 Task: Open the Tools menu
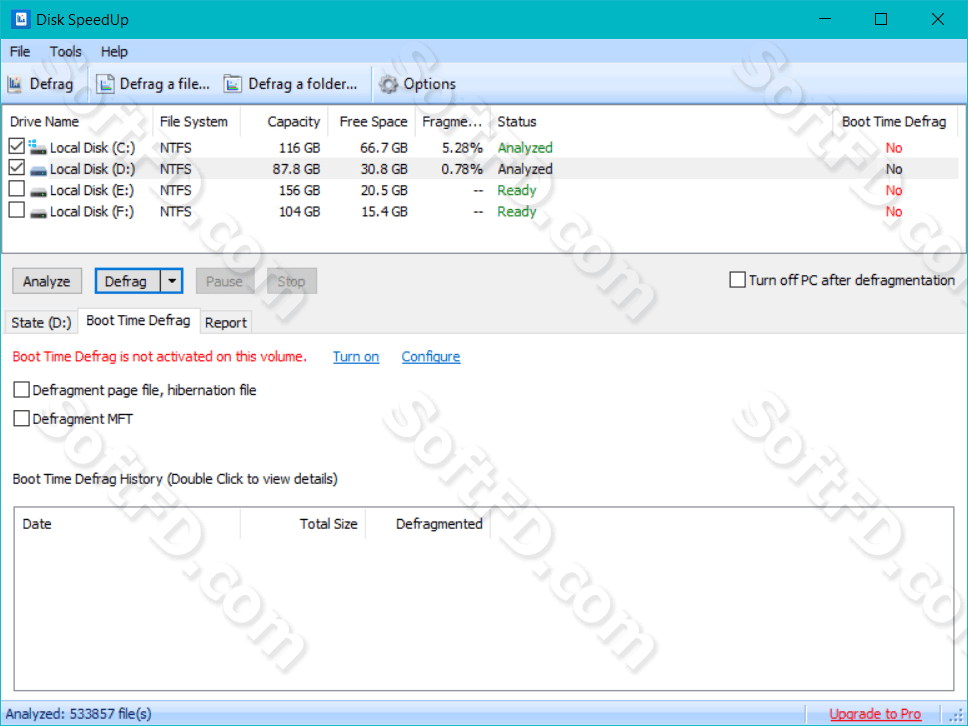[65, 52]
